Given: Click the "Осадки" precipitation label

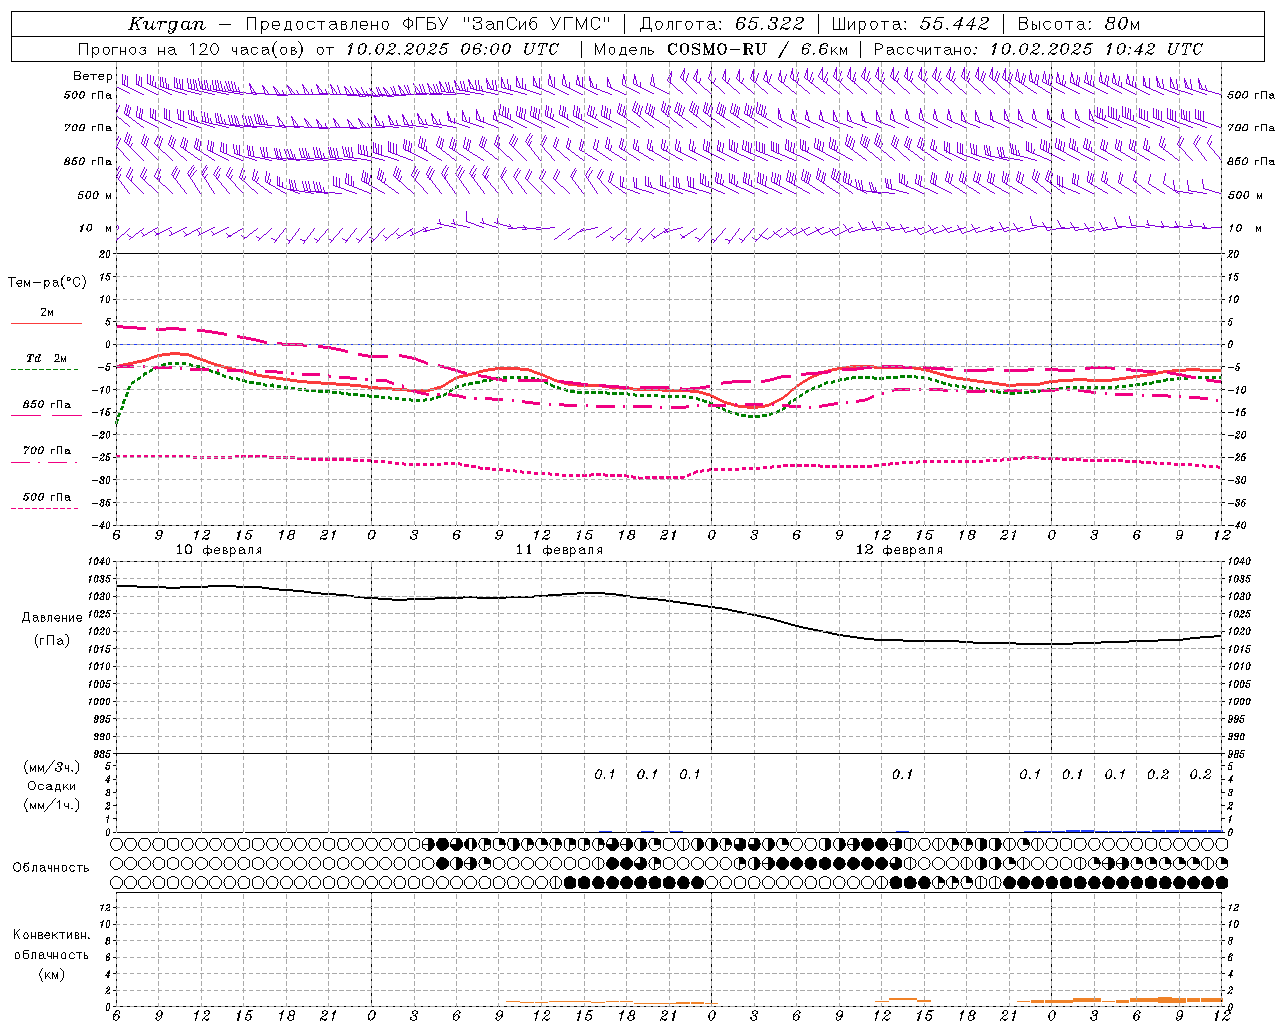Looking at the screenshot, I should click(x=51, y=786).
